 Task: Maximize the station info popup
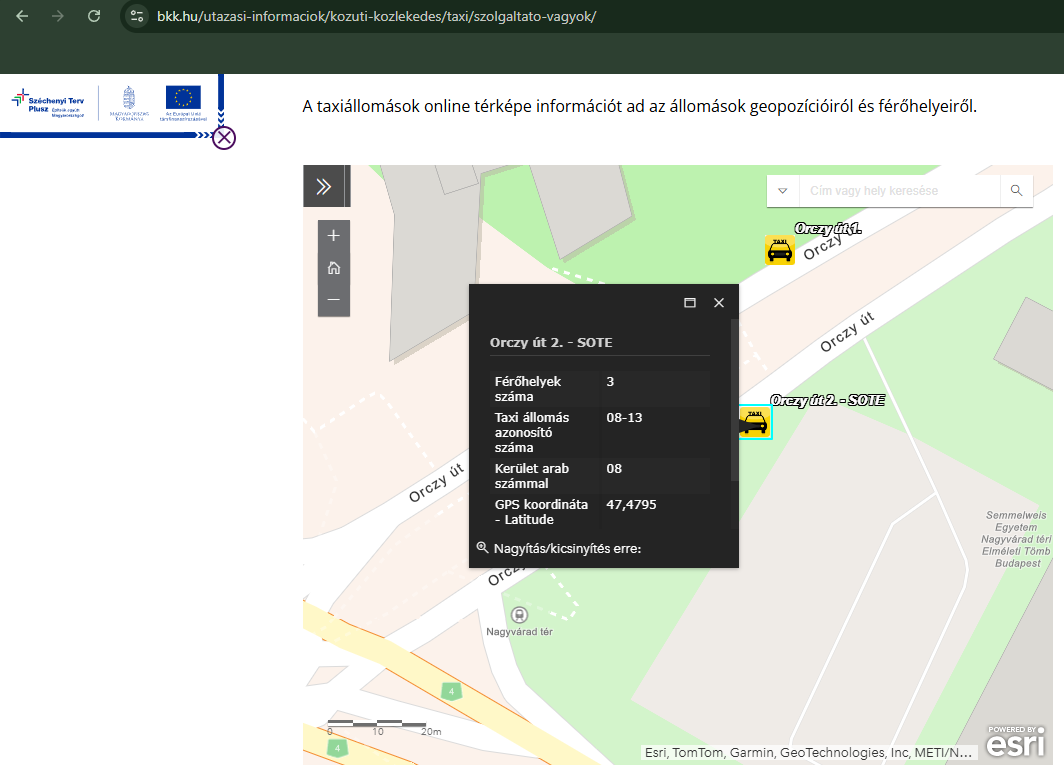point(690,303)
